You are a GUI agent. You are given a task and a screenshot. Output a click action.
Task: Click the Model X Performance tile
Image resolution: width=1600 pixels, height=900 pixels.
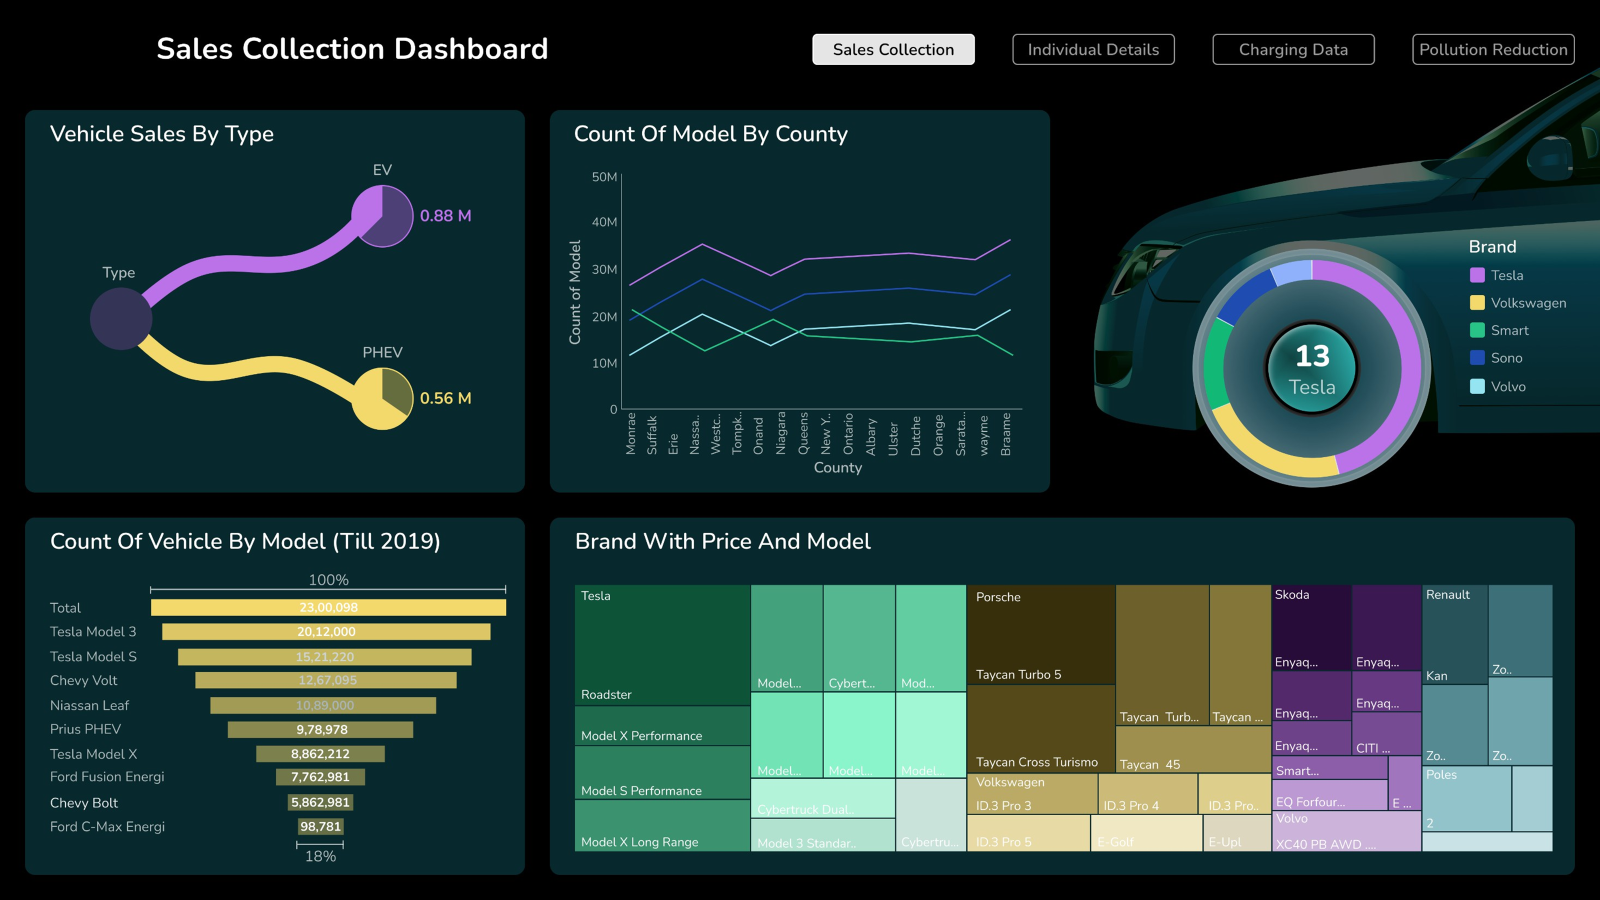pos(663,726)
